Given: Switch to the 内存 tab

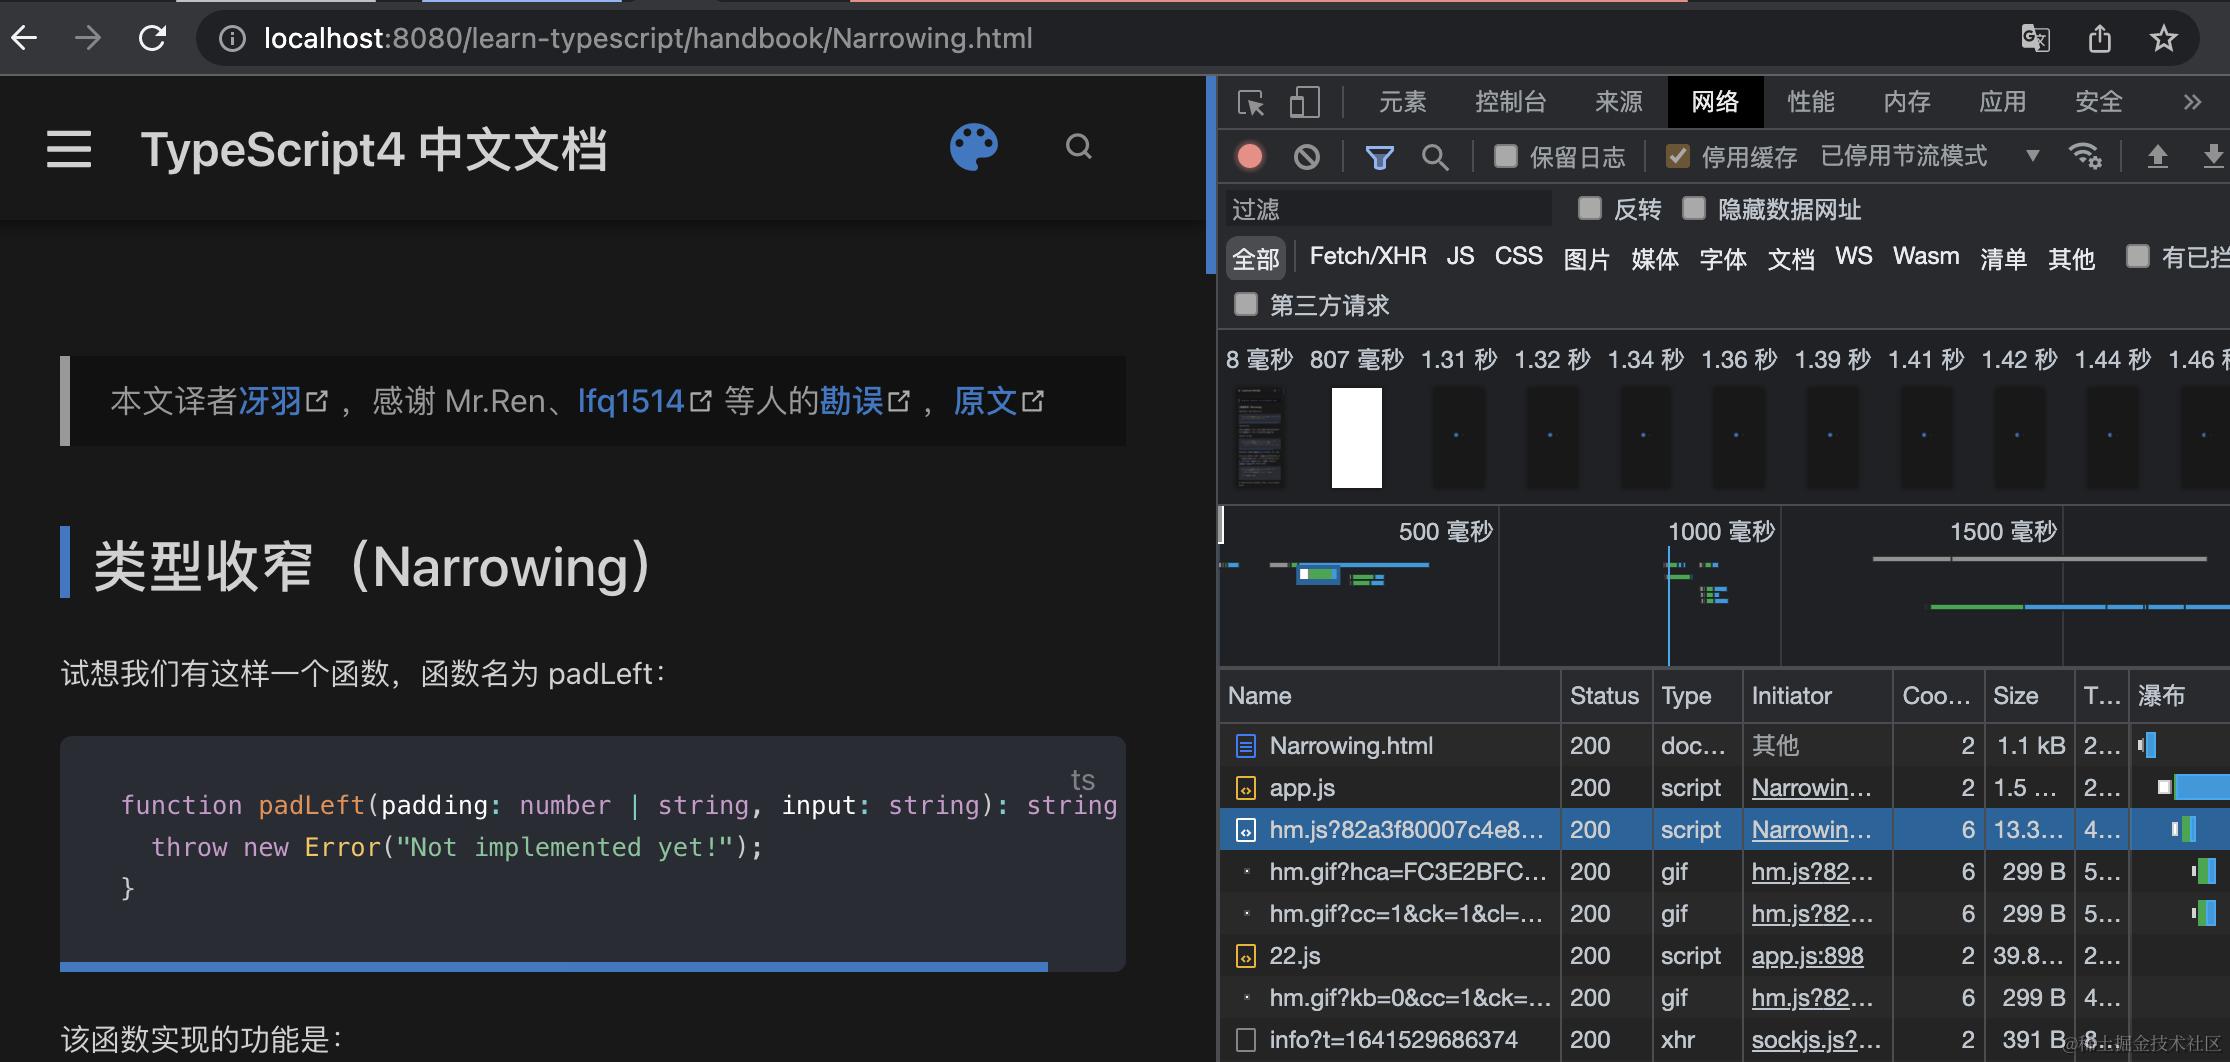Looking at the screenshot, I should coord(1906,102).
